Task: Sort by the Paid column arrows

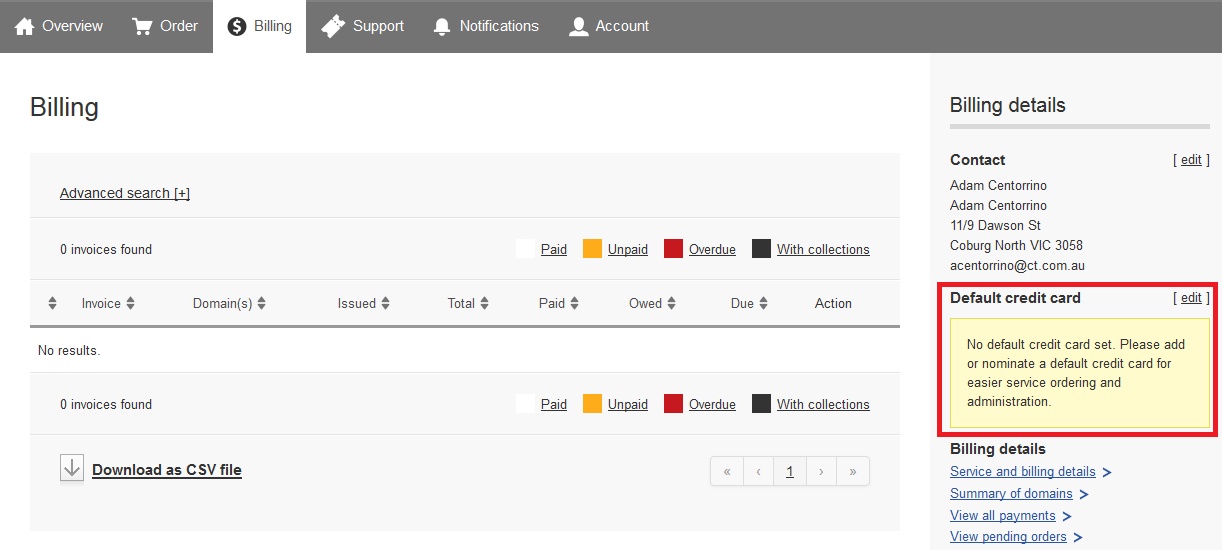Action: [x=574, y=303]
